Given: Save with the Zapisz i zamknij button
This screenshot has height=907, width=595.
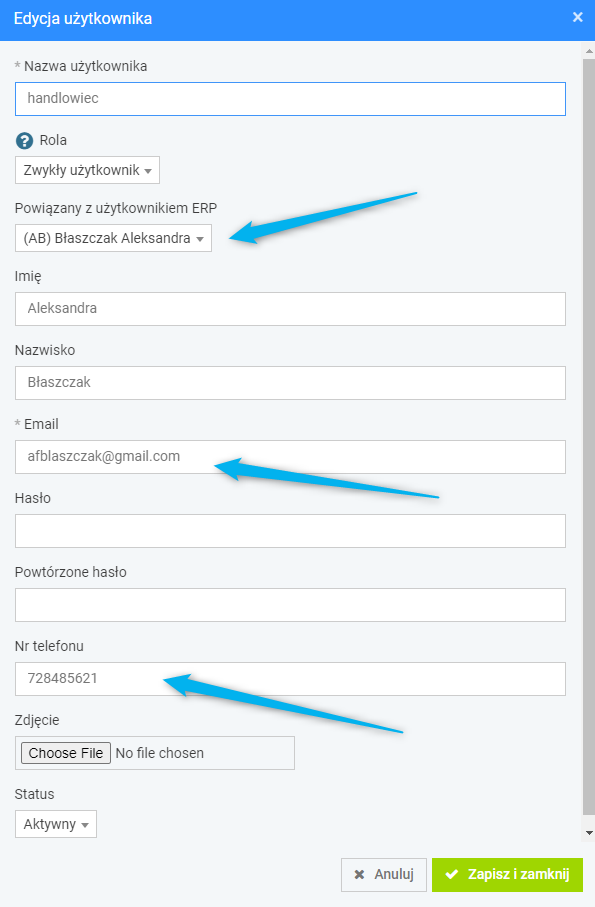Looking at the screenshot, I should tap(507, 875).
